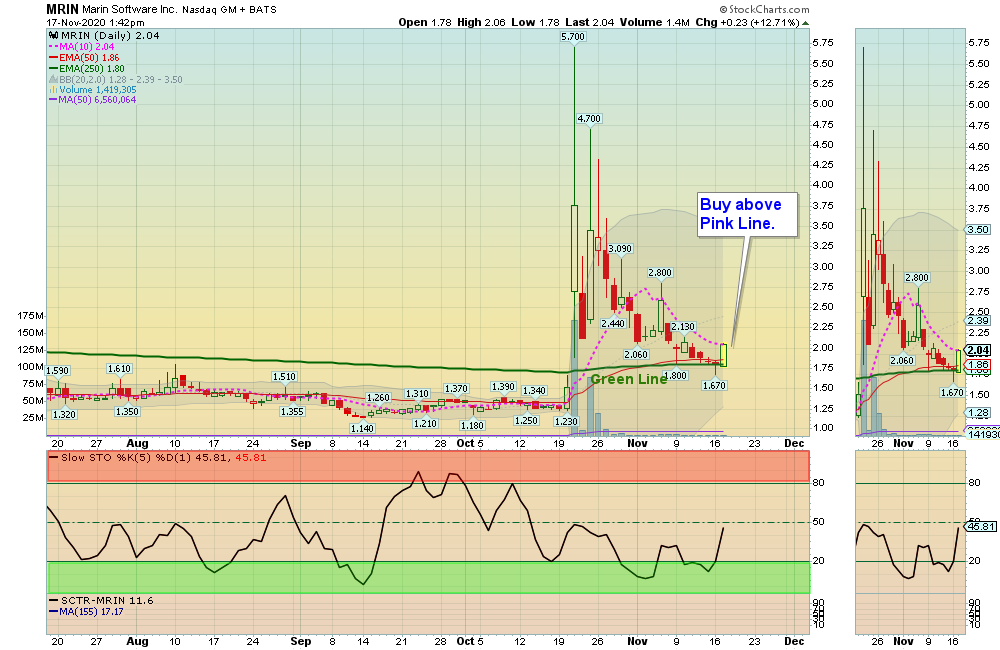Viewport: 1000px width, 650px height.
Task: Click the MRIN ticker symbol in the header
Action: pyautogui.click(x=62, y=9)
